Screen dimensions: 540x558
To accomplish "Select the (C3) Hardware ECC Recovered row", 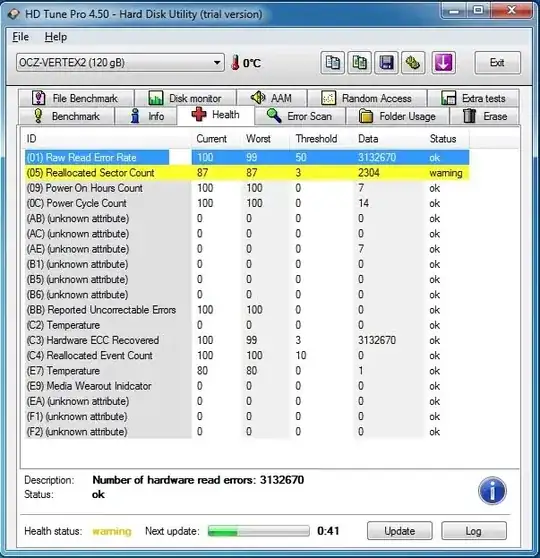I will pos(247,340).
